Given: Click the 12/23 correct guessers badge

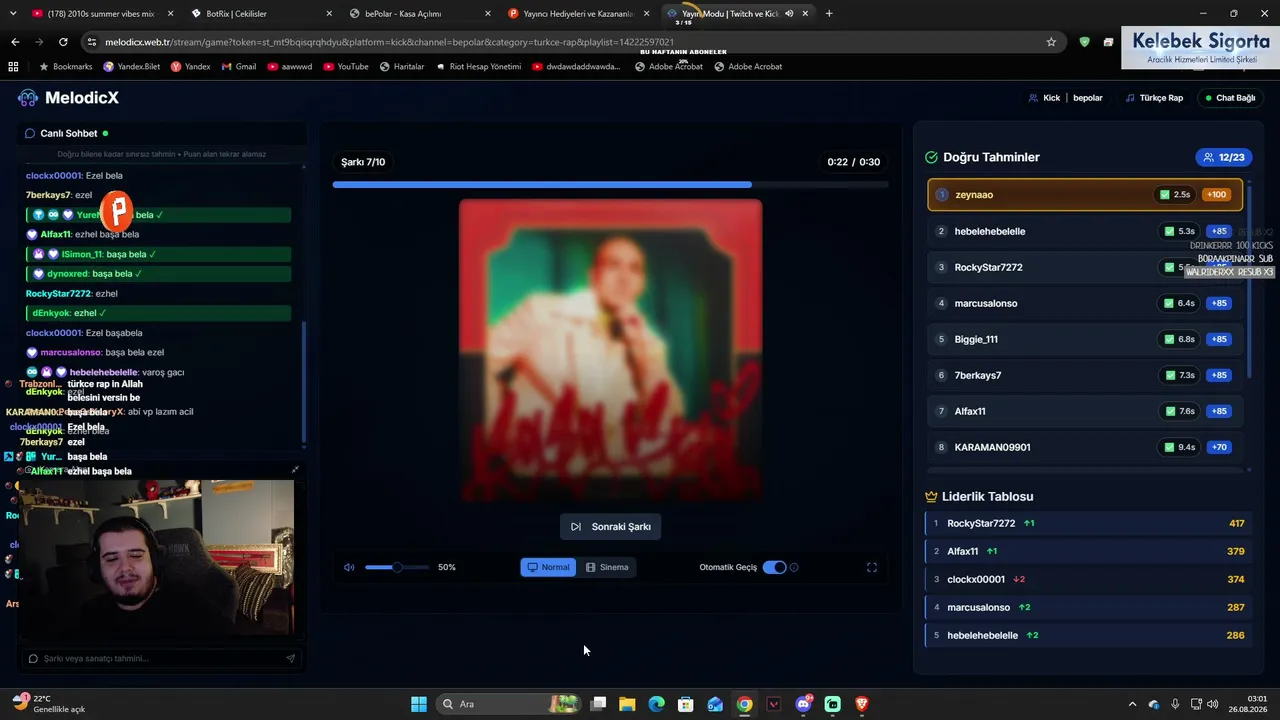Looking at the screenshot, I should coord(1224,157).
